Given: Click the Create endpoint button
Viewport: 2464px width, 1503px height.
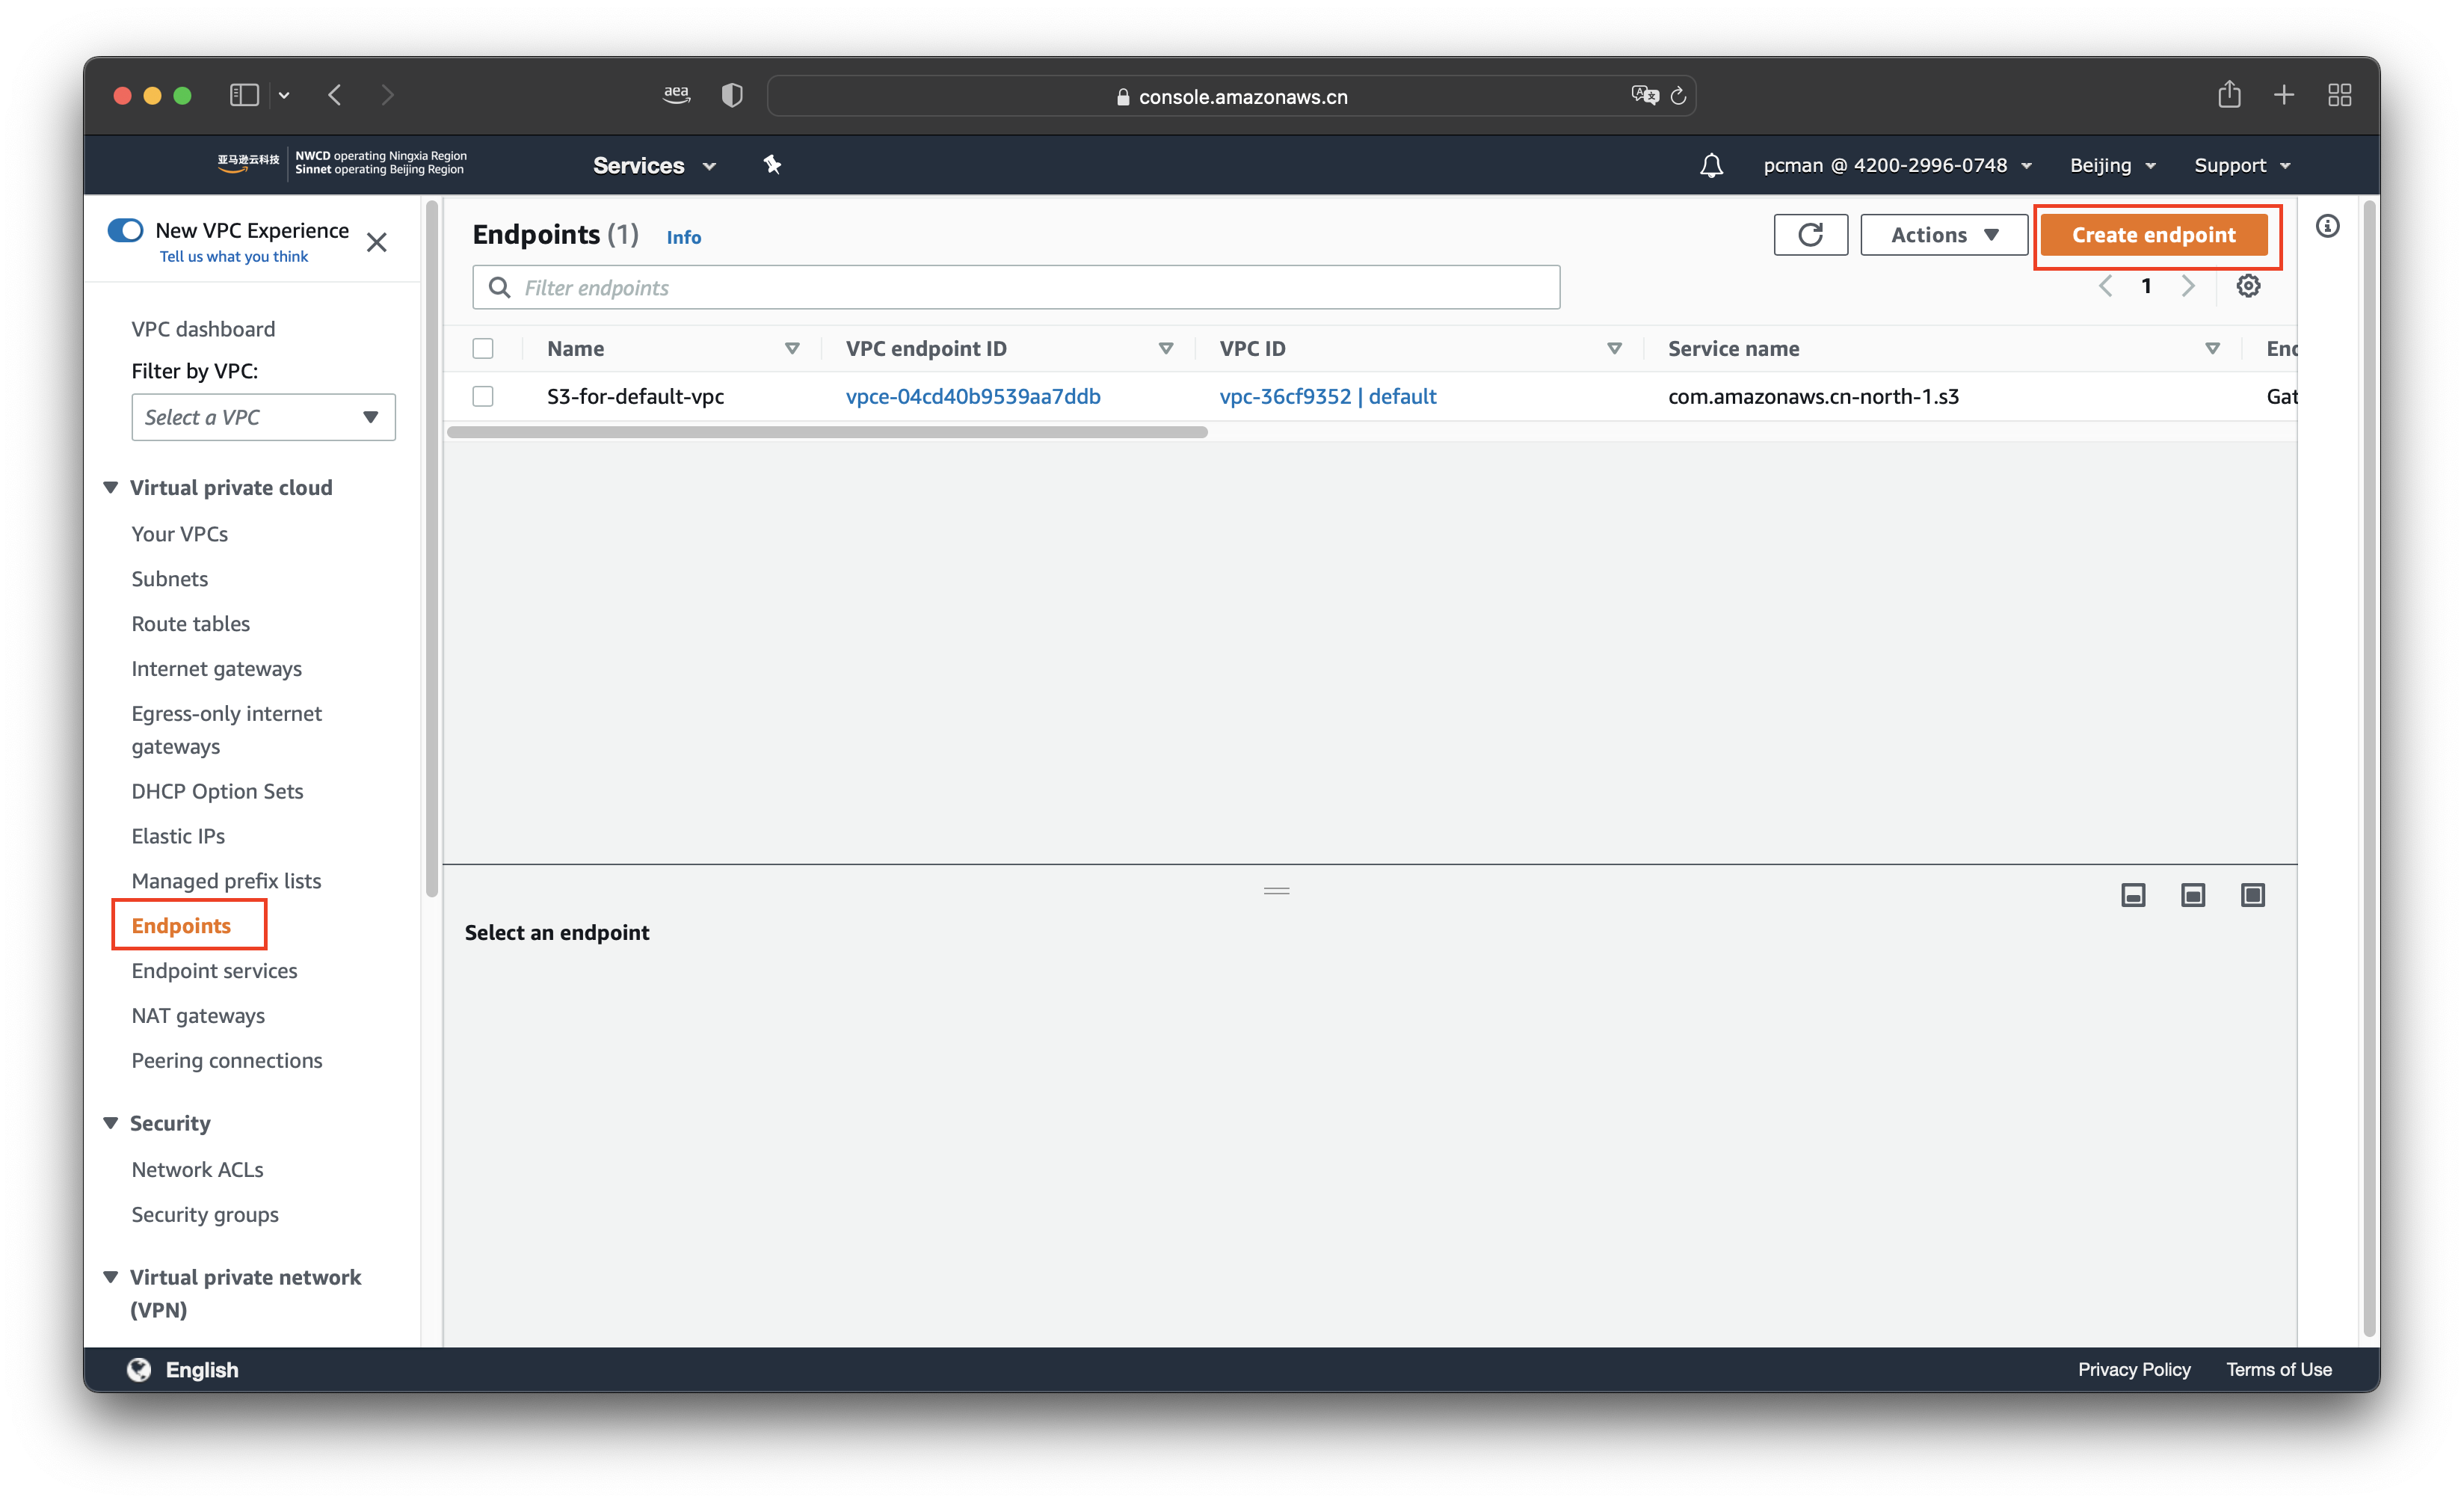Looking at the screenshot, I should 2154,235.
